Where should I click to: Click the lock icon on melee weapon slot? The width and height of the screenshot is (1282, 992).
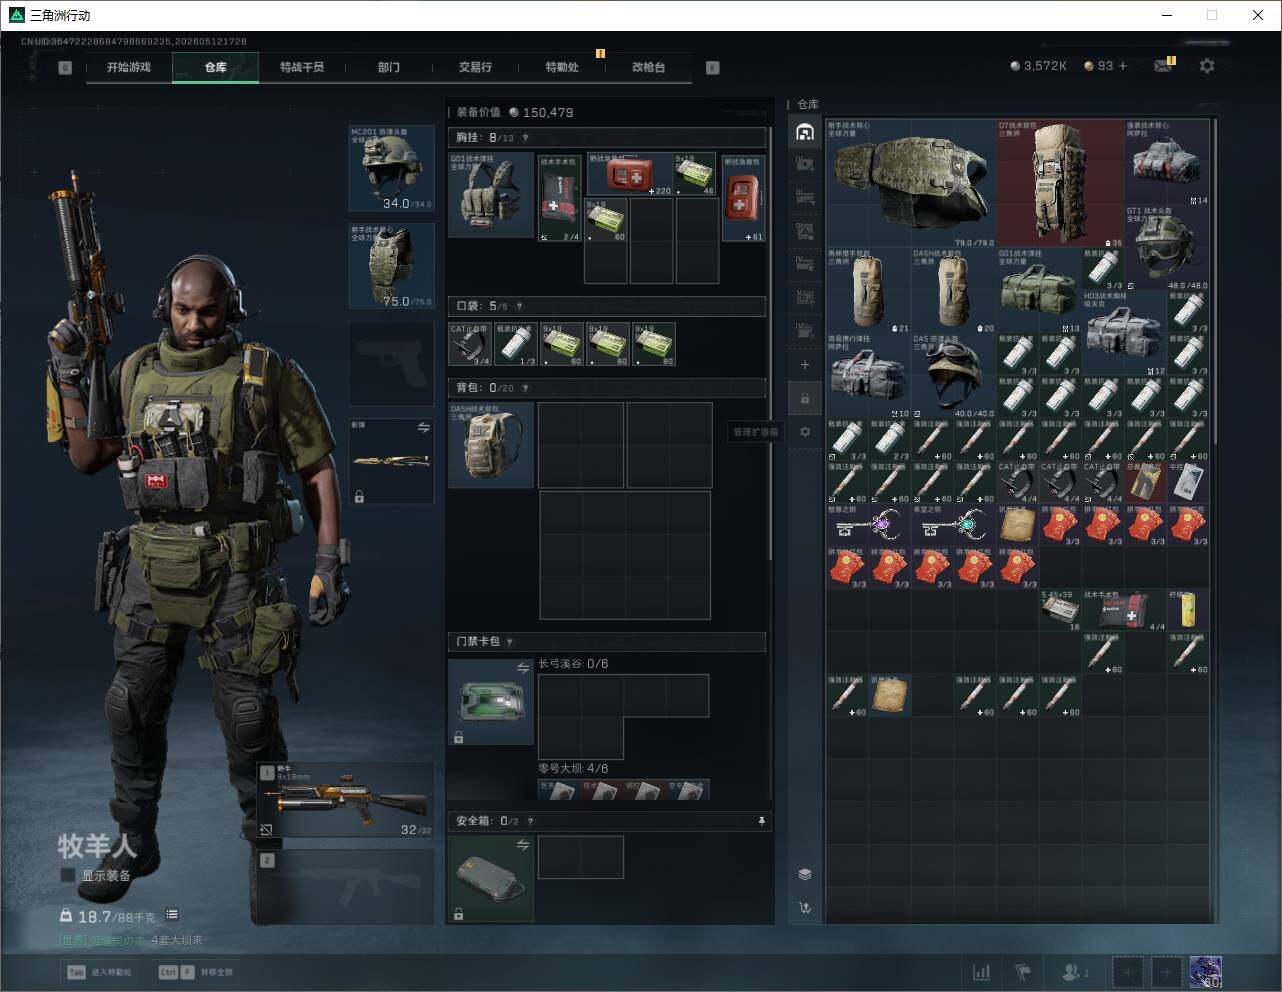(359, 496)
